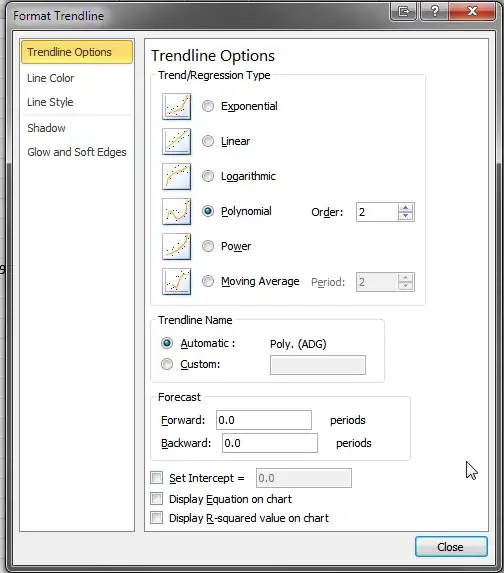
Task: Click the Exponential trendline chart icon
Action: [x=177, y=106]
